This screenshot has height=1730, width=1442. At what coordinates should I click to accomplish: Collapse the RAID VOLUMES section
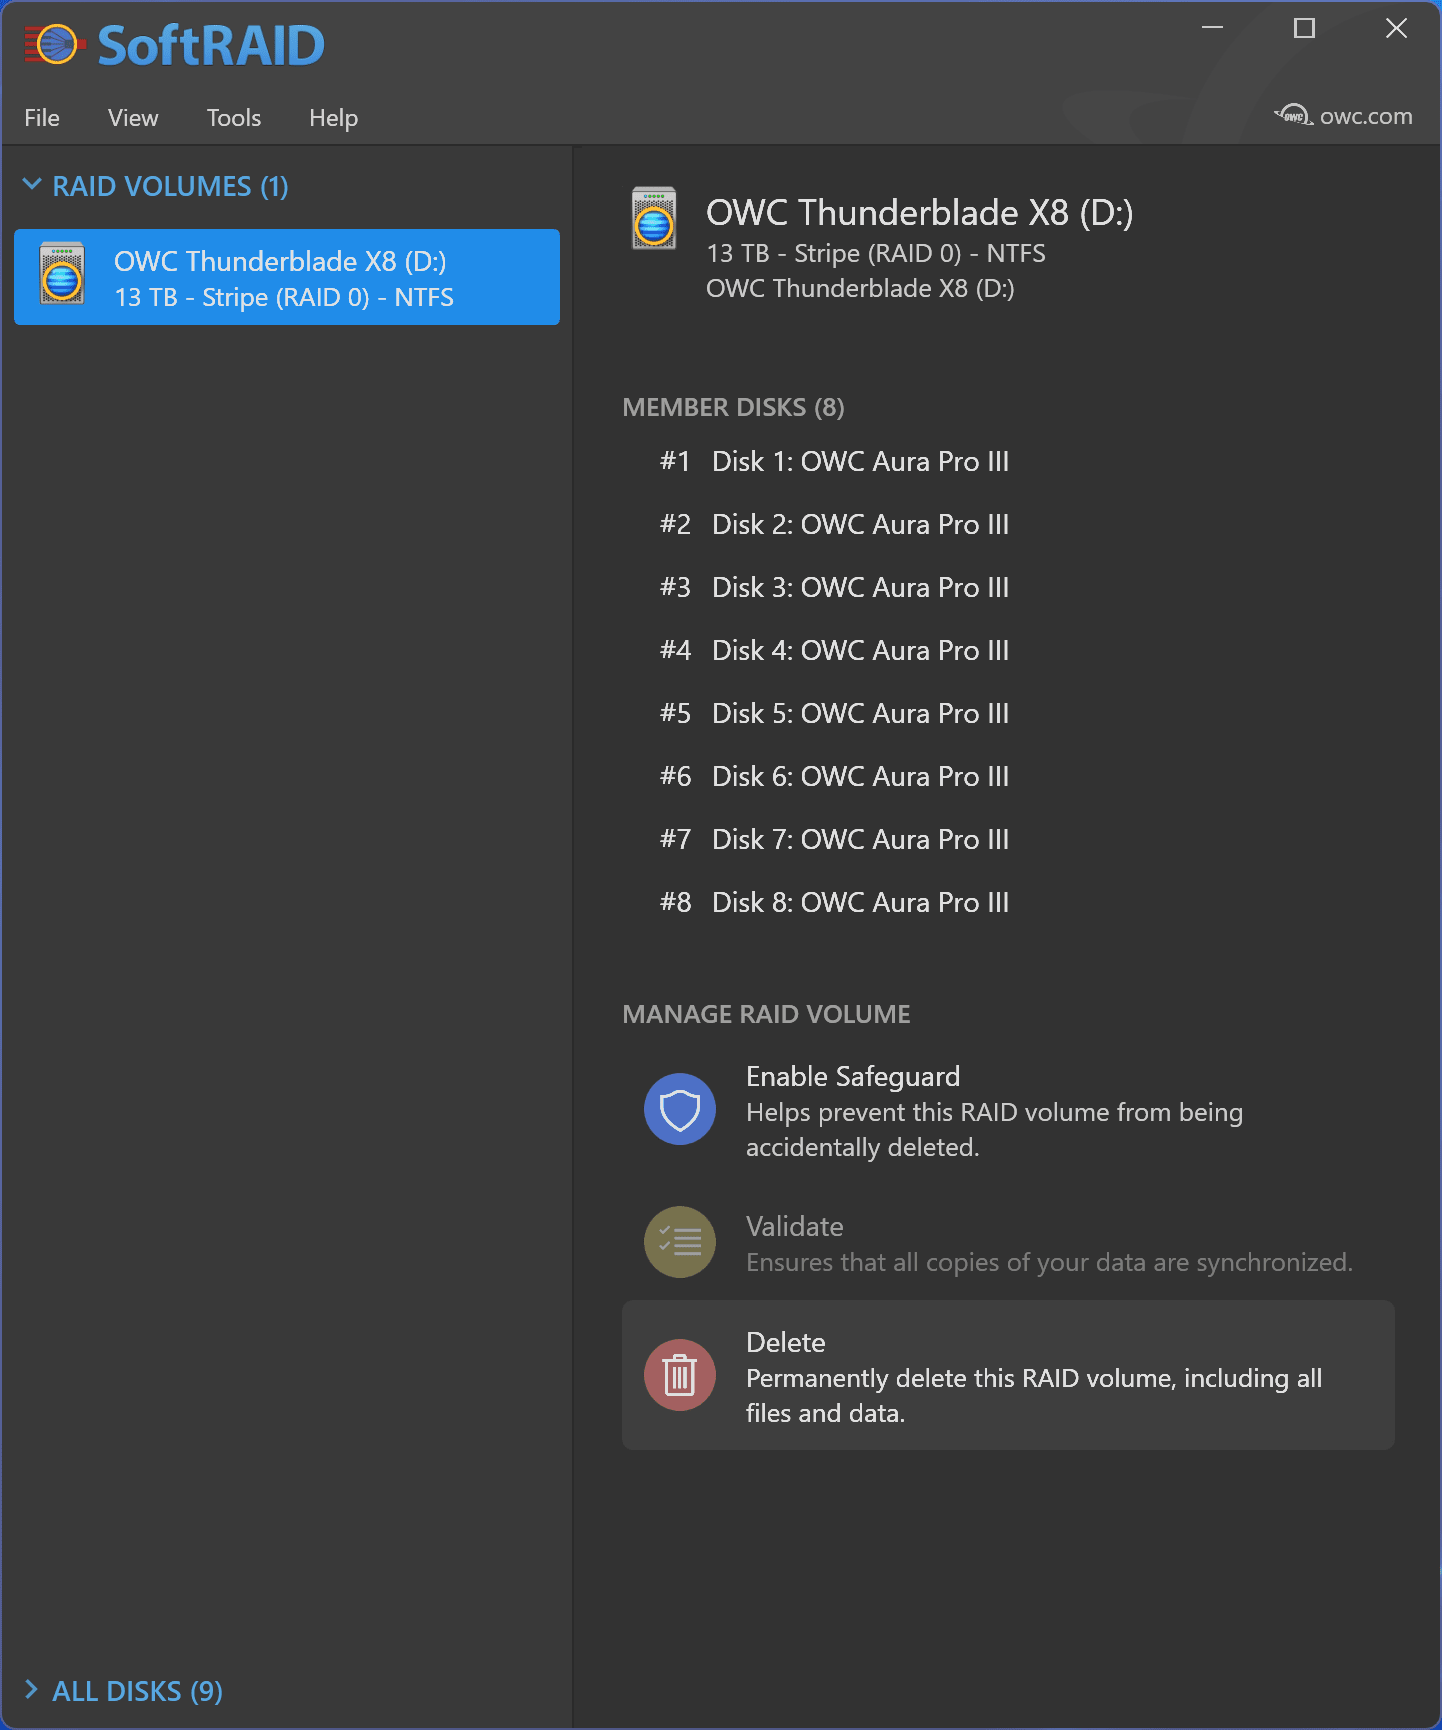(x=32, y=185)
